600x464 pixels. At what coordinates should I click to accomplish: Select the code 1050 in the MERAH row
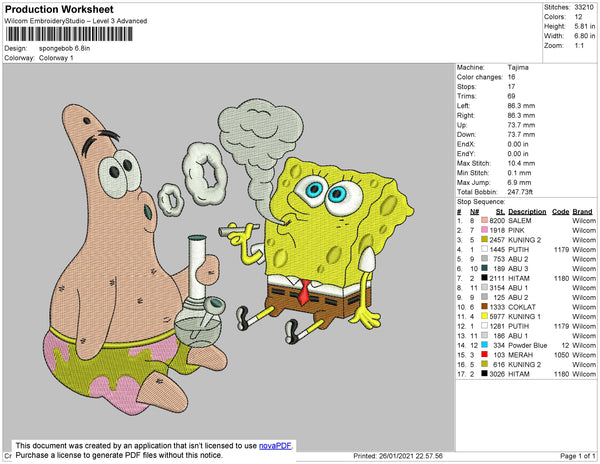click(561, 355)
